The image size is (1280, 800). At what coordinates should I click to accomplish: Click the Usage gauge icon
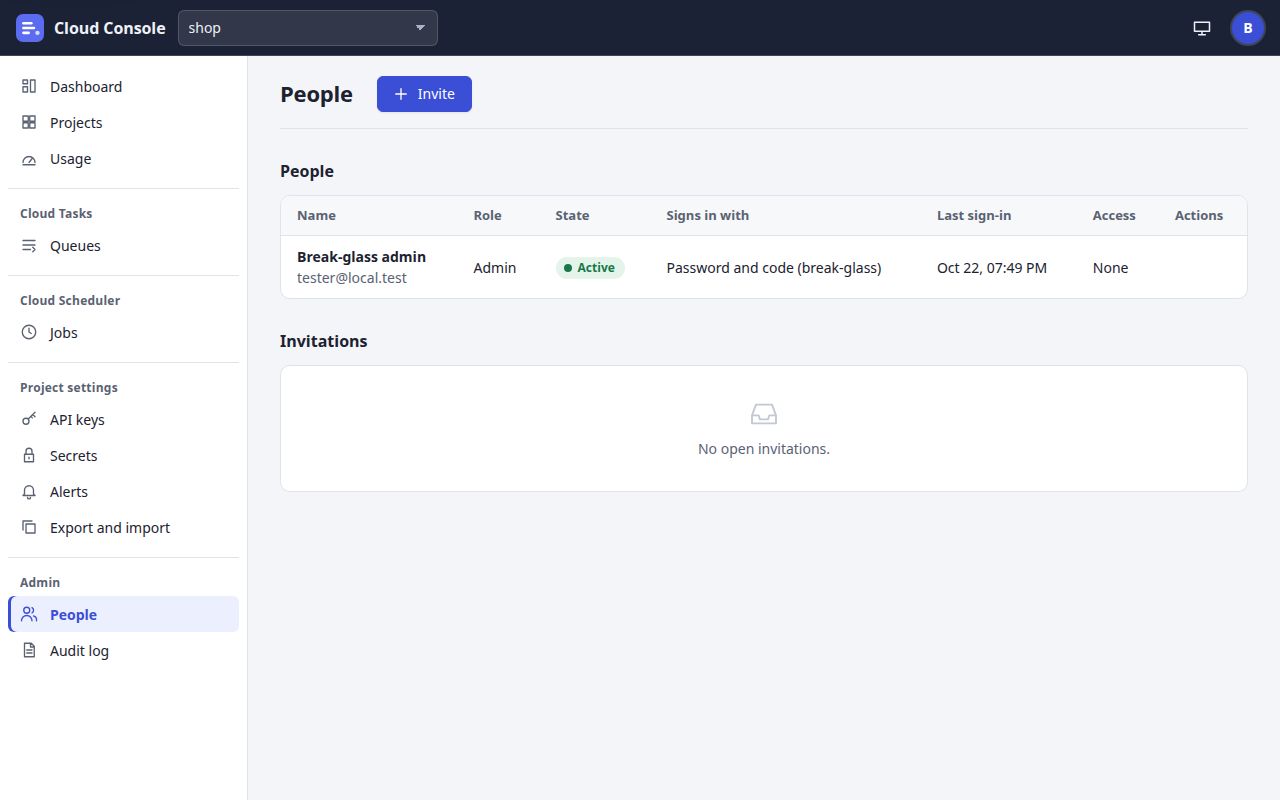point(29,159)
